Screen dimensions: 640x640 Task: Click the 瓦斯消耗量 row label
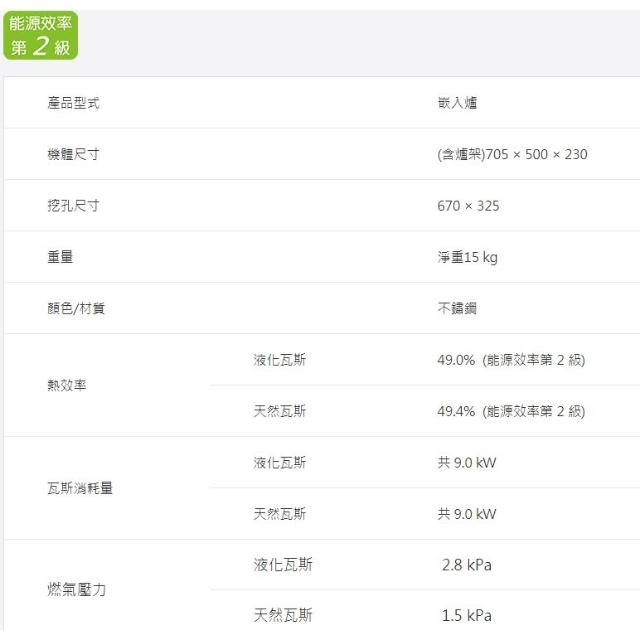pos(80,488)
